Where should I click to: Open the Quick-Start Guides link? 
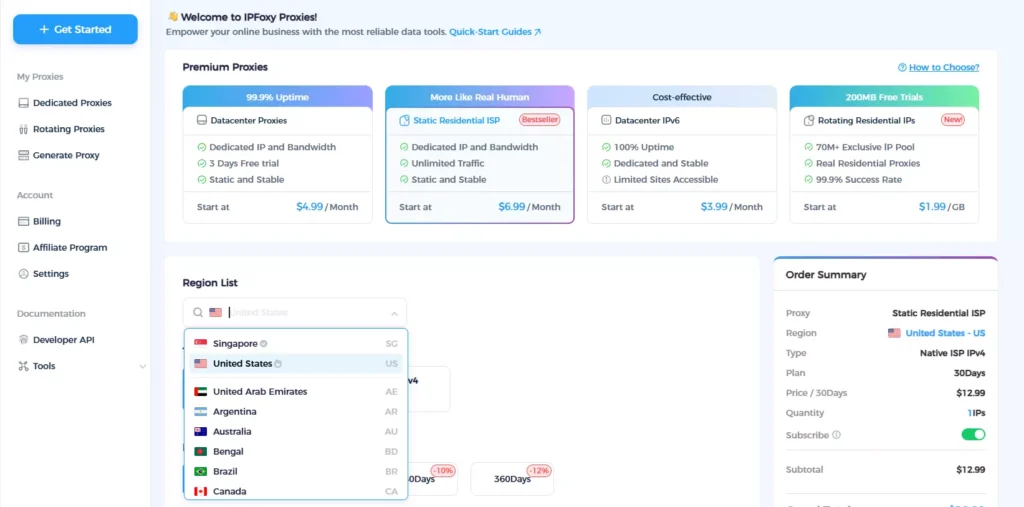pos(495,32)
